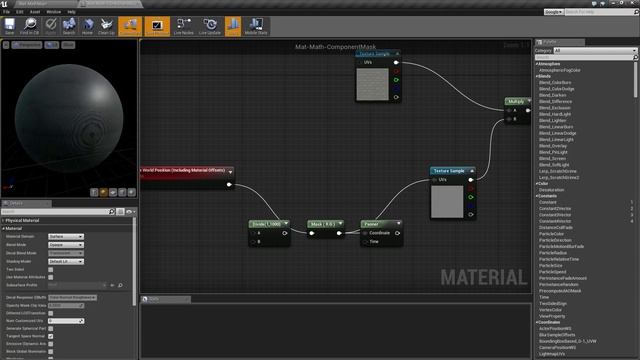640x360 pixels.
Task: Open the World Position node dropdown arrow
Action: pyautogui.click(x=231, y=172)
